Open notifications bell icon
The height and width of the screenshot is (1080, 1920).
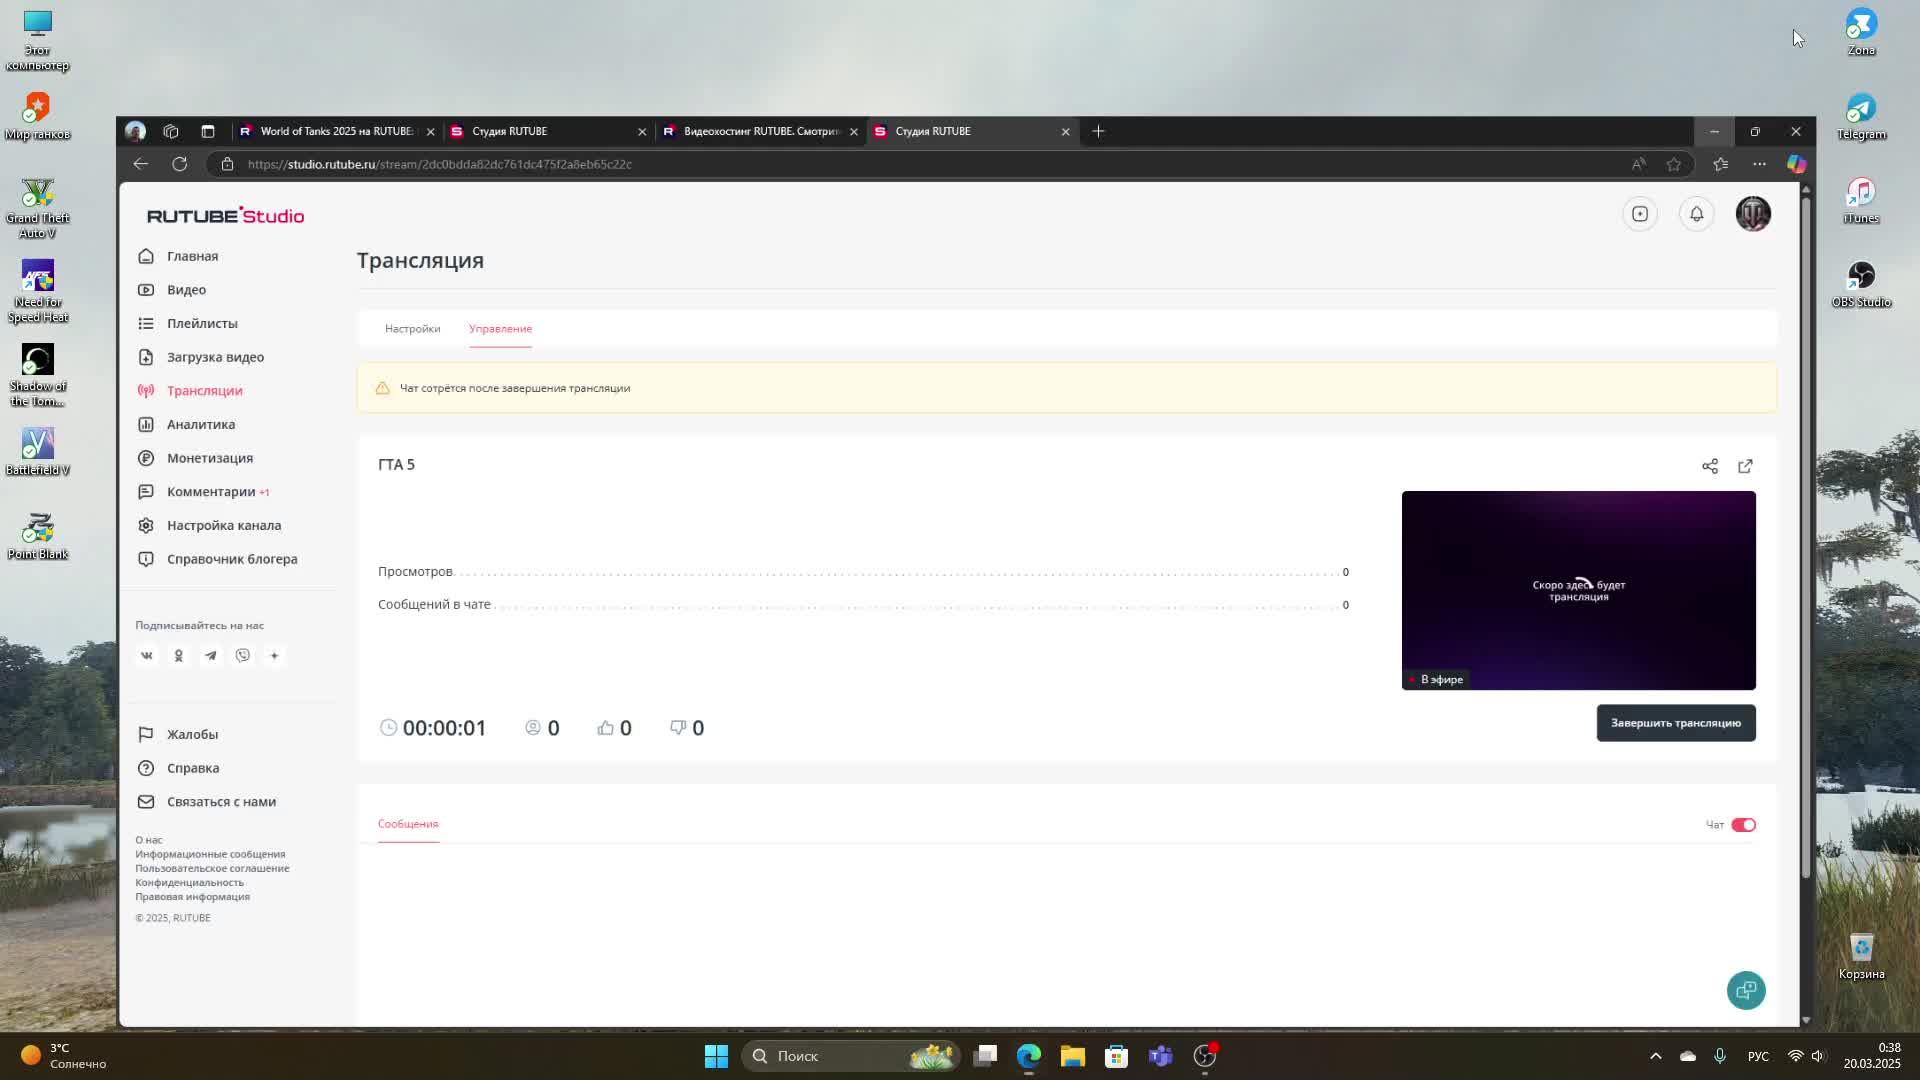tap(1696, 214)
